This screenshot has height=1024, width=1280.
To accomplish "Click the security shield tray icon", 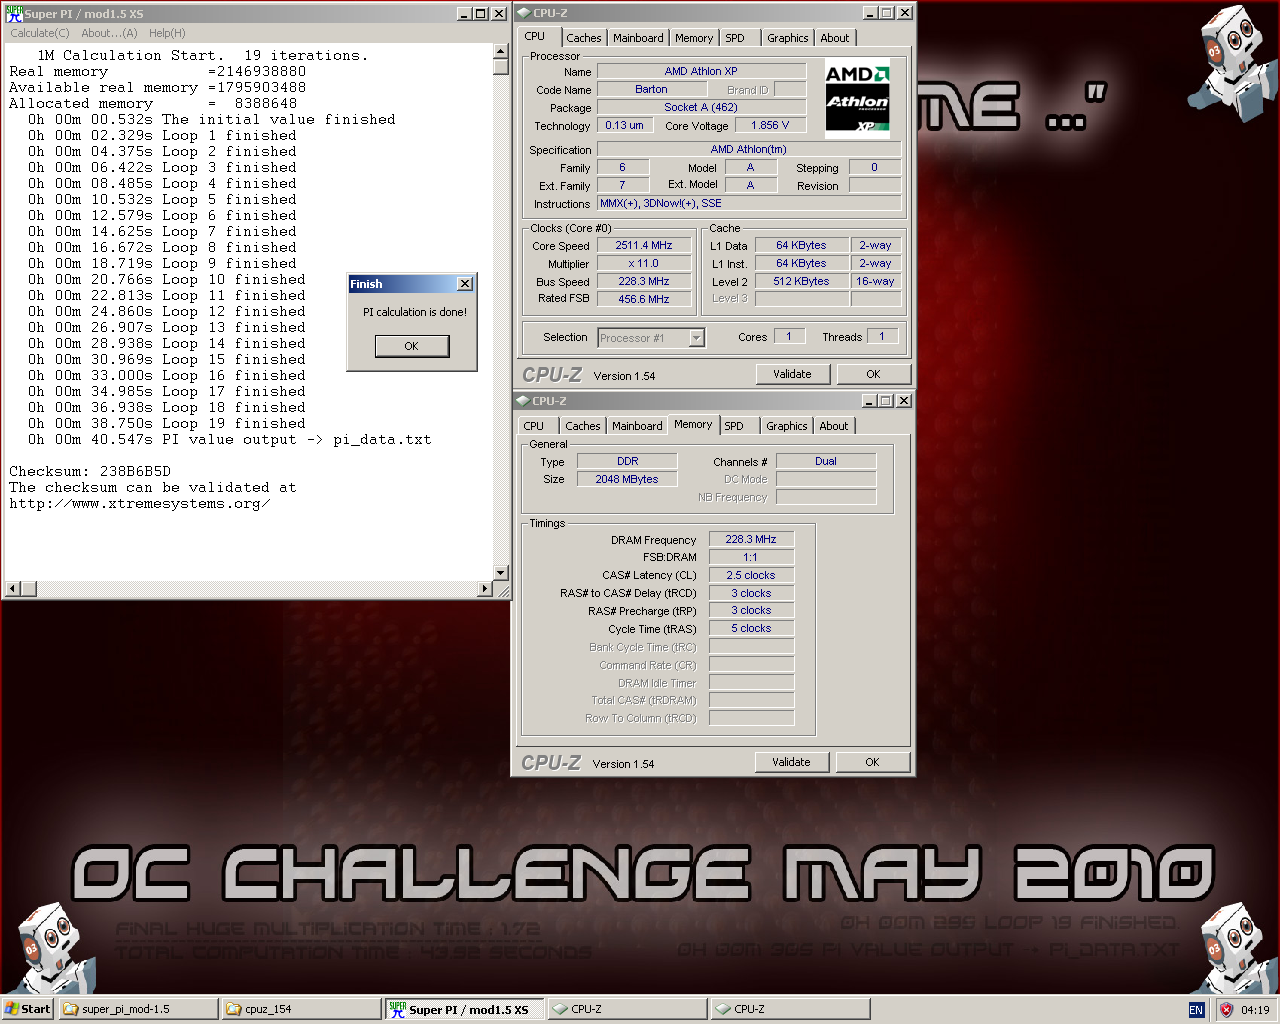I will (x=1226, y=1010).
